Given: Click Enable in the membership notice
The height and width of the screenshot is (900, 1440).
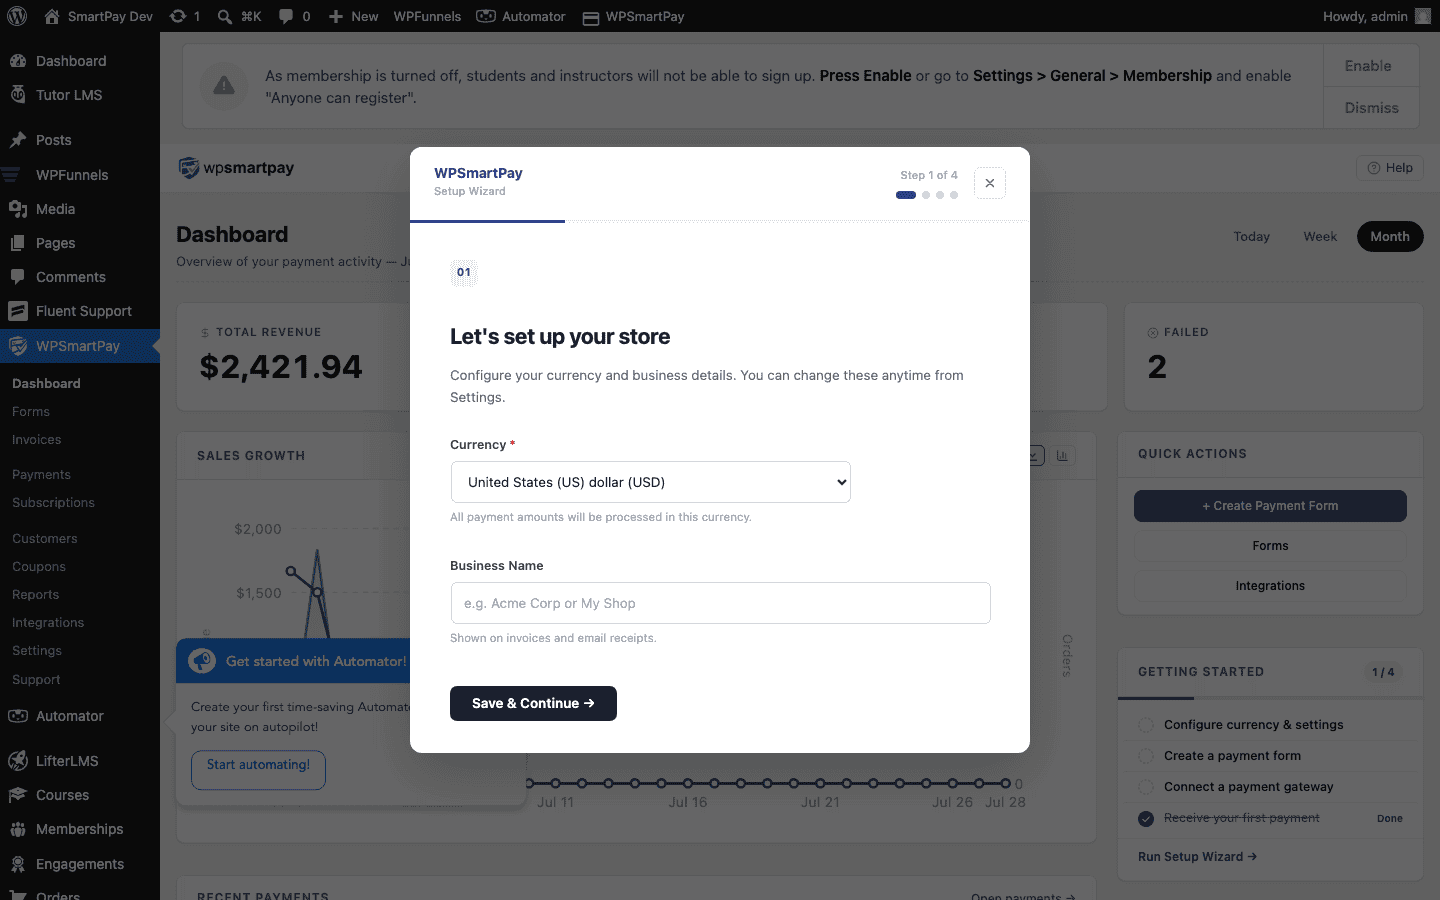Looking at the screenshot, I should pyautogui.click(x=1371, y=66).
